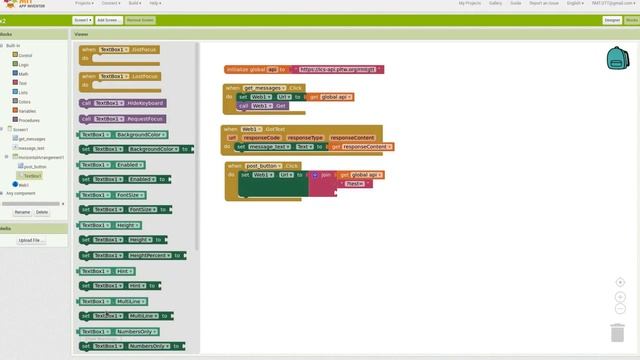The image size is (640, 360).
Task: Click the call Web1.Get block
Action: (263, 106)
